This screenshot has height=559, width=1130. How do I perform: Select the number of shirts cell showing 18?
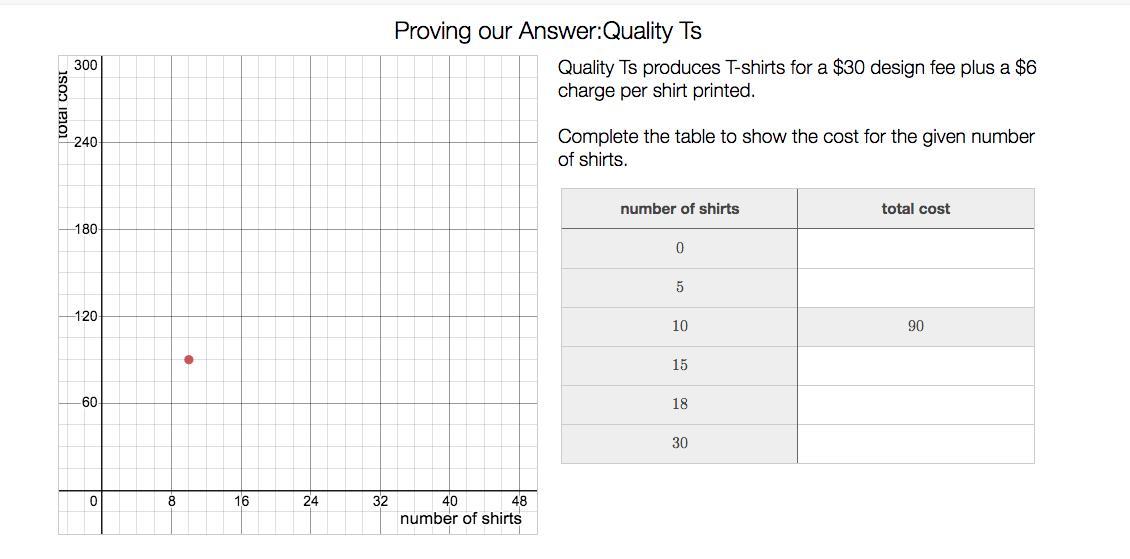[680, 405]
